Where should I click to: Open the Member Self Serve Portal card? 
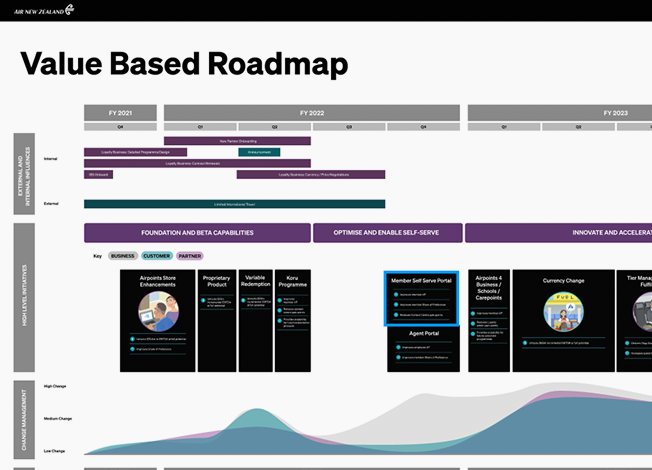point(421,298)
